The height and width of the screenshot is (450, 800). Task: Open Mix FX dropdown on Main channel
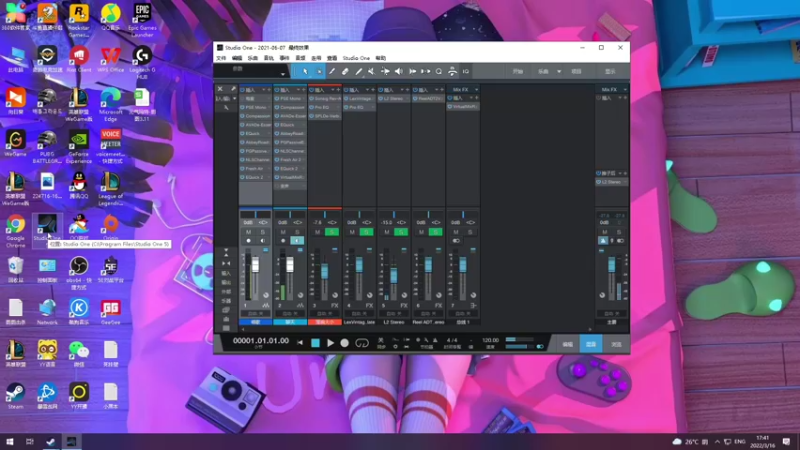click(625, 90)
